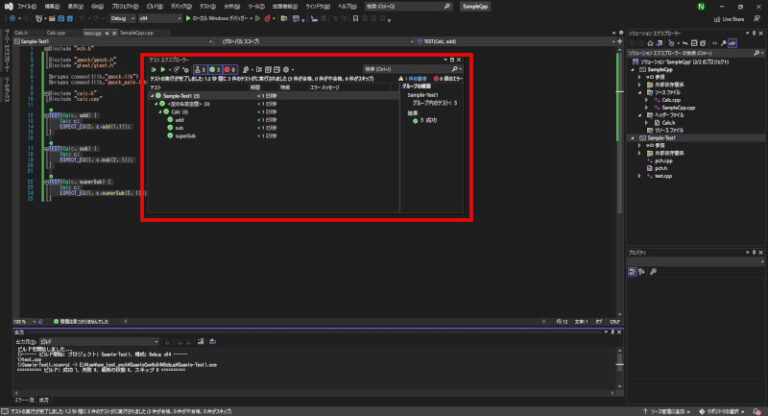The width and height of the screenshot is (768, 416).
Task: Click the bookmark toolbar icon
Action: tap(356, 19)
